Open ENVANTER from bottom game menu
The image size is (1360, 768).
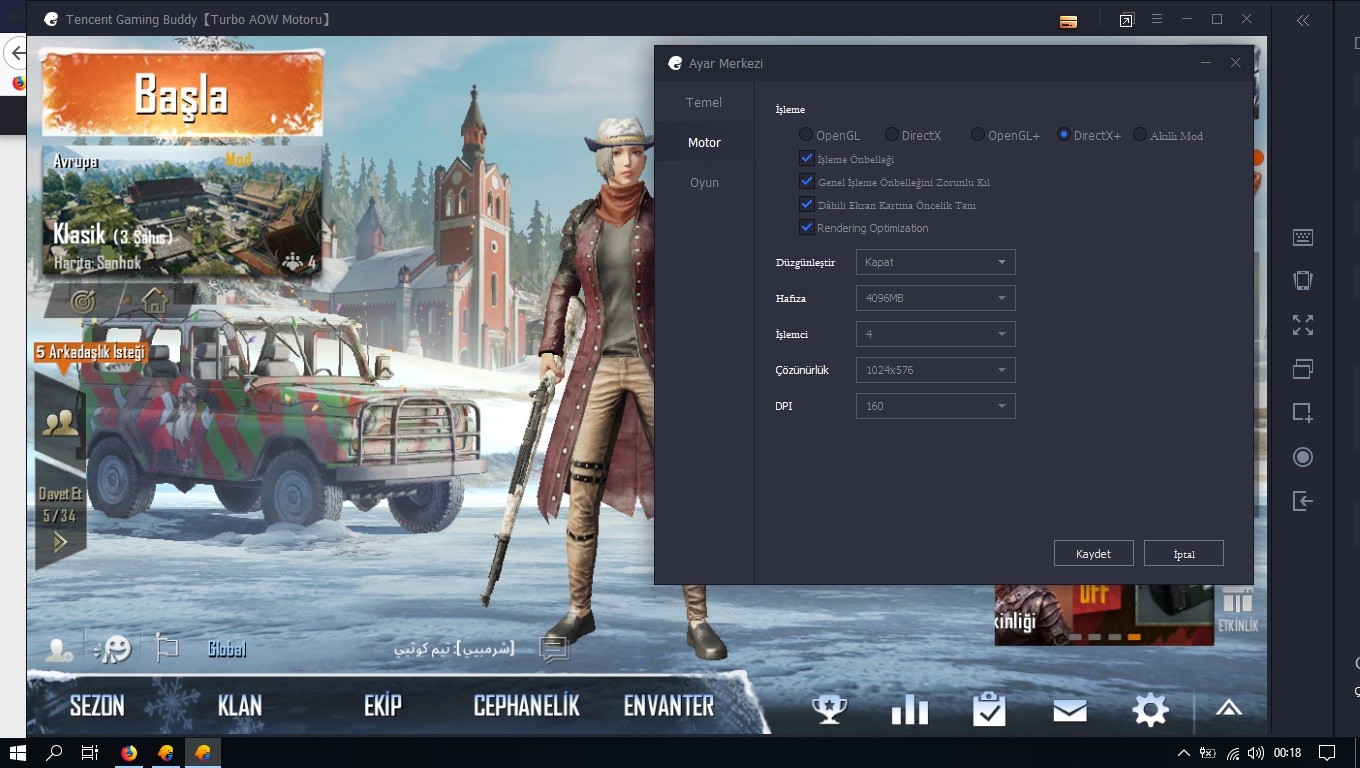click(x=669, y=706)
